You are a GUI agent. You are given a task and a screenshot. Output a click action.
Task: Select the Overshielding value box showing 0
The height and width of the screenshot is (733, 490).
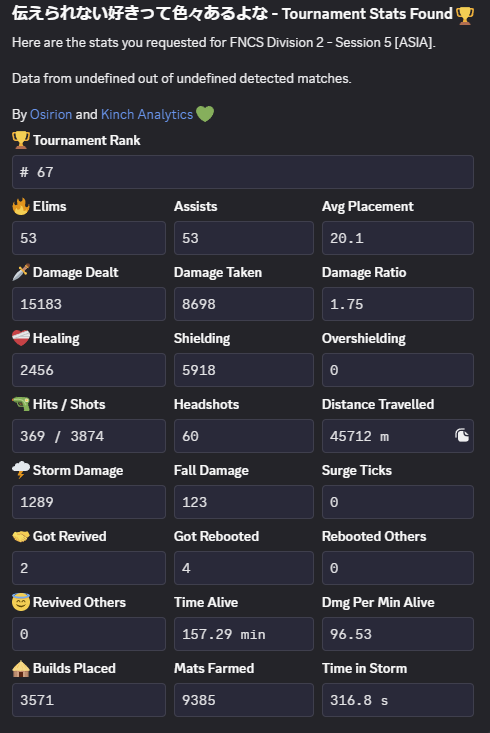tap(398, 370)
